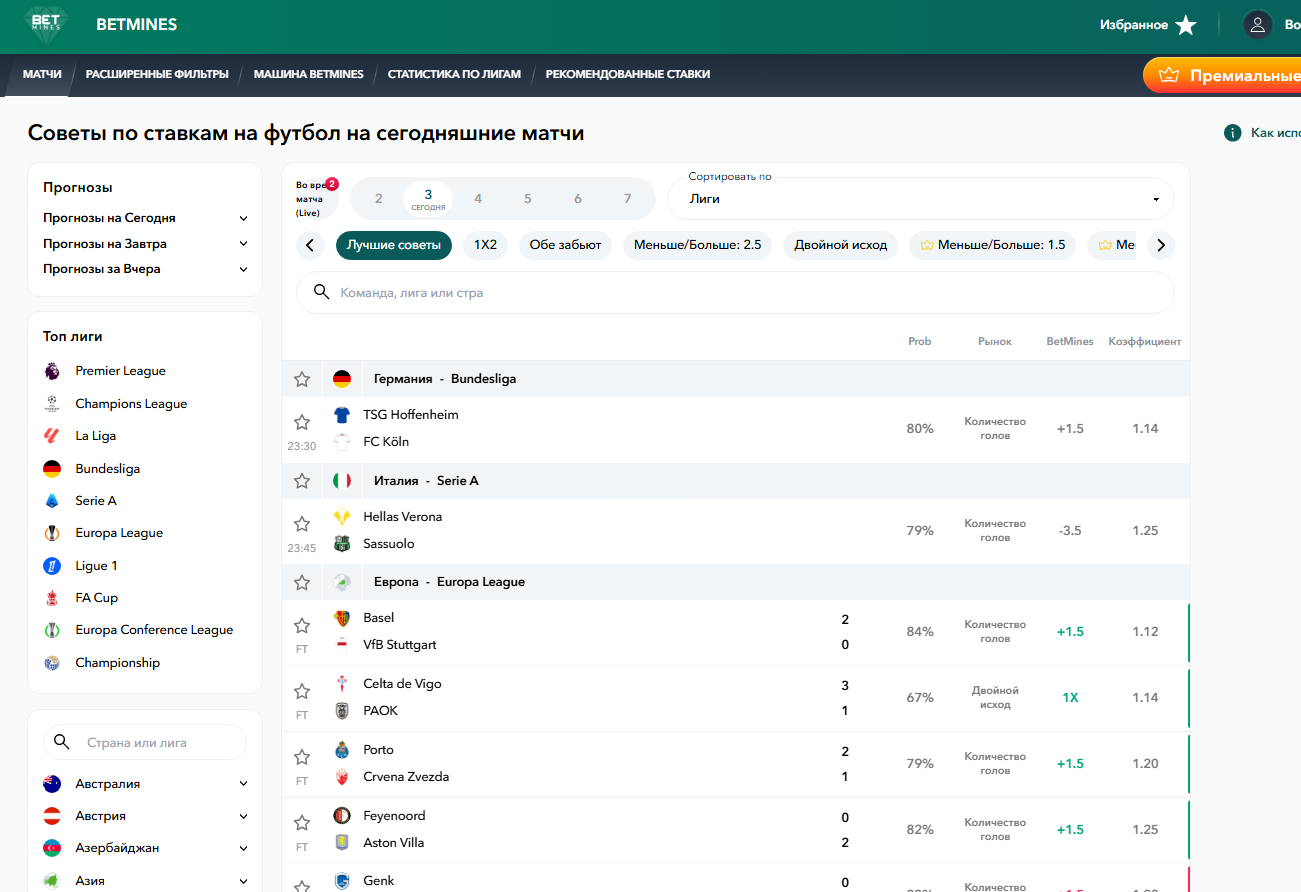This screenshot has width=1301, height=892.
Task: Click the user profile avatar icon
Action: (x=1257, y=25)
